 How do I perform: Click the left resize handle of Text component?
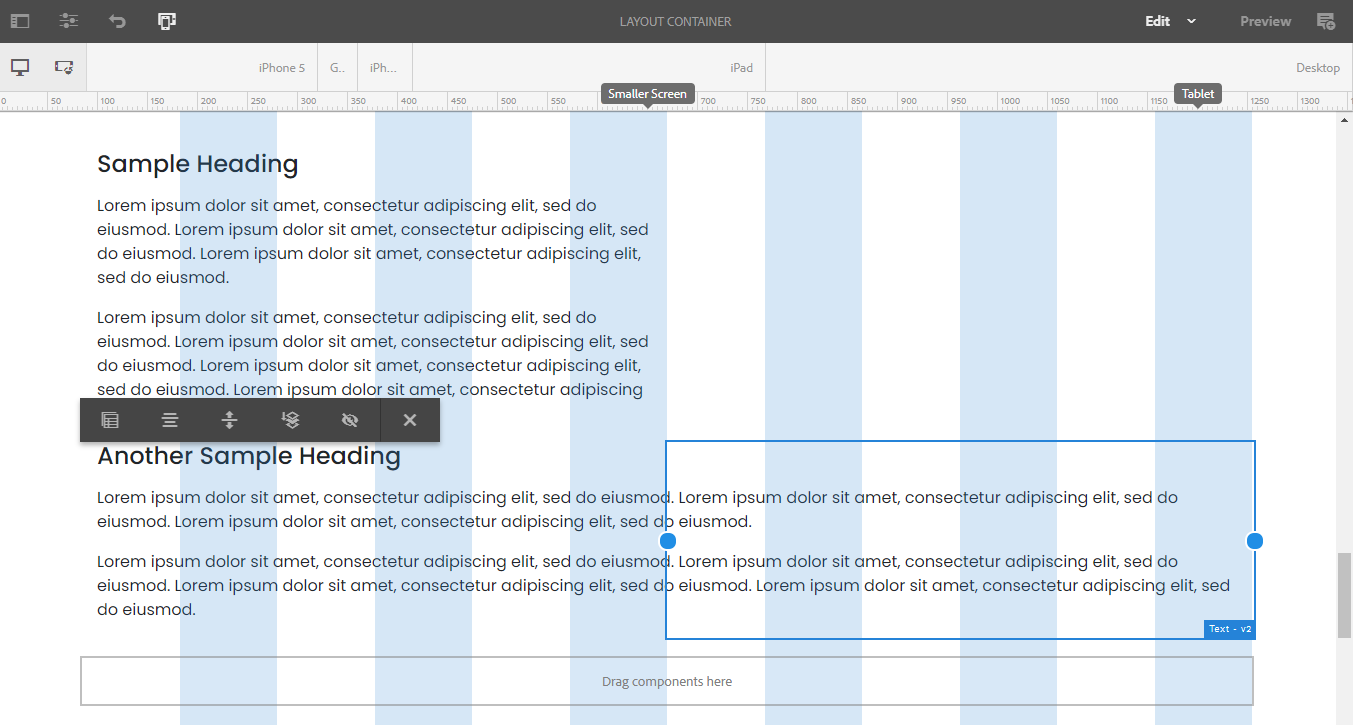pyautogui.click(x=667, y=540)
